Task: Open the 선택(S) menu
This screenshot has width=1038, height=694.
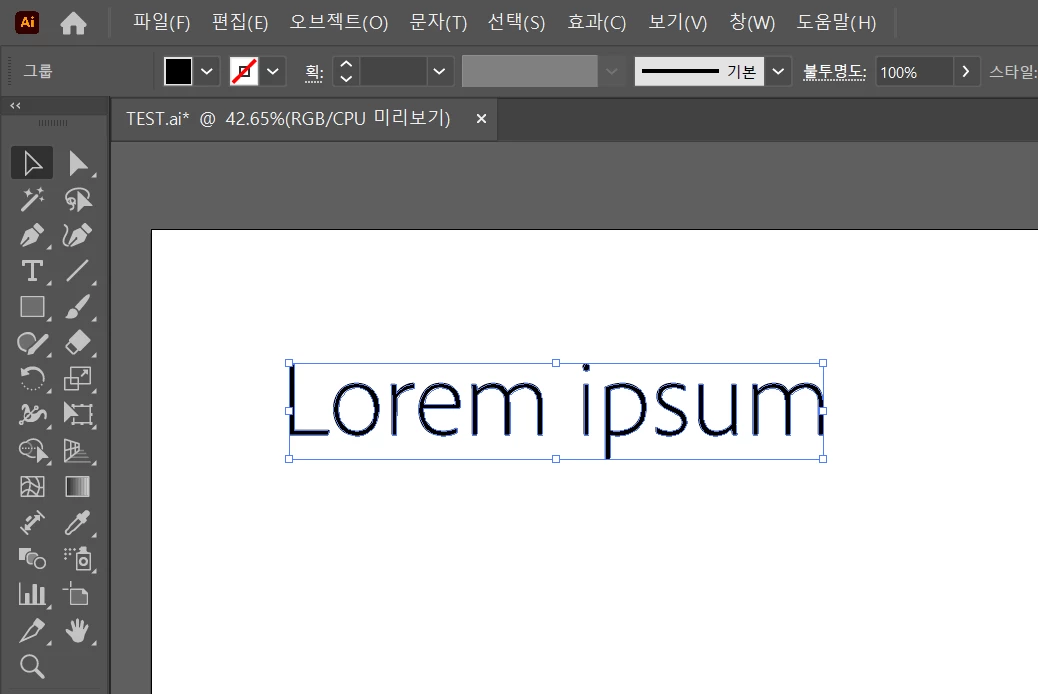Action: click(x=516, y=23)
